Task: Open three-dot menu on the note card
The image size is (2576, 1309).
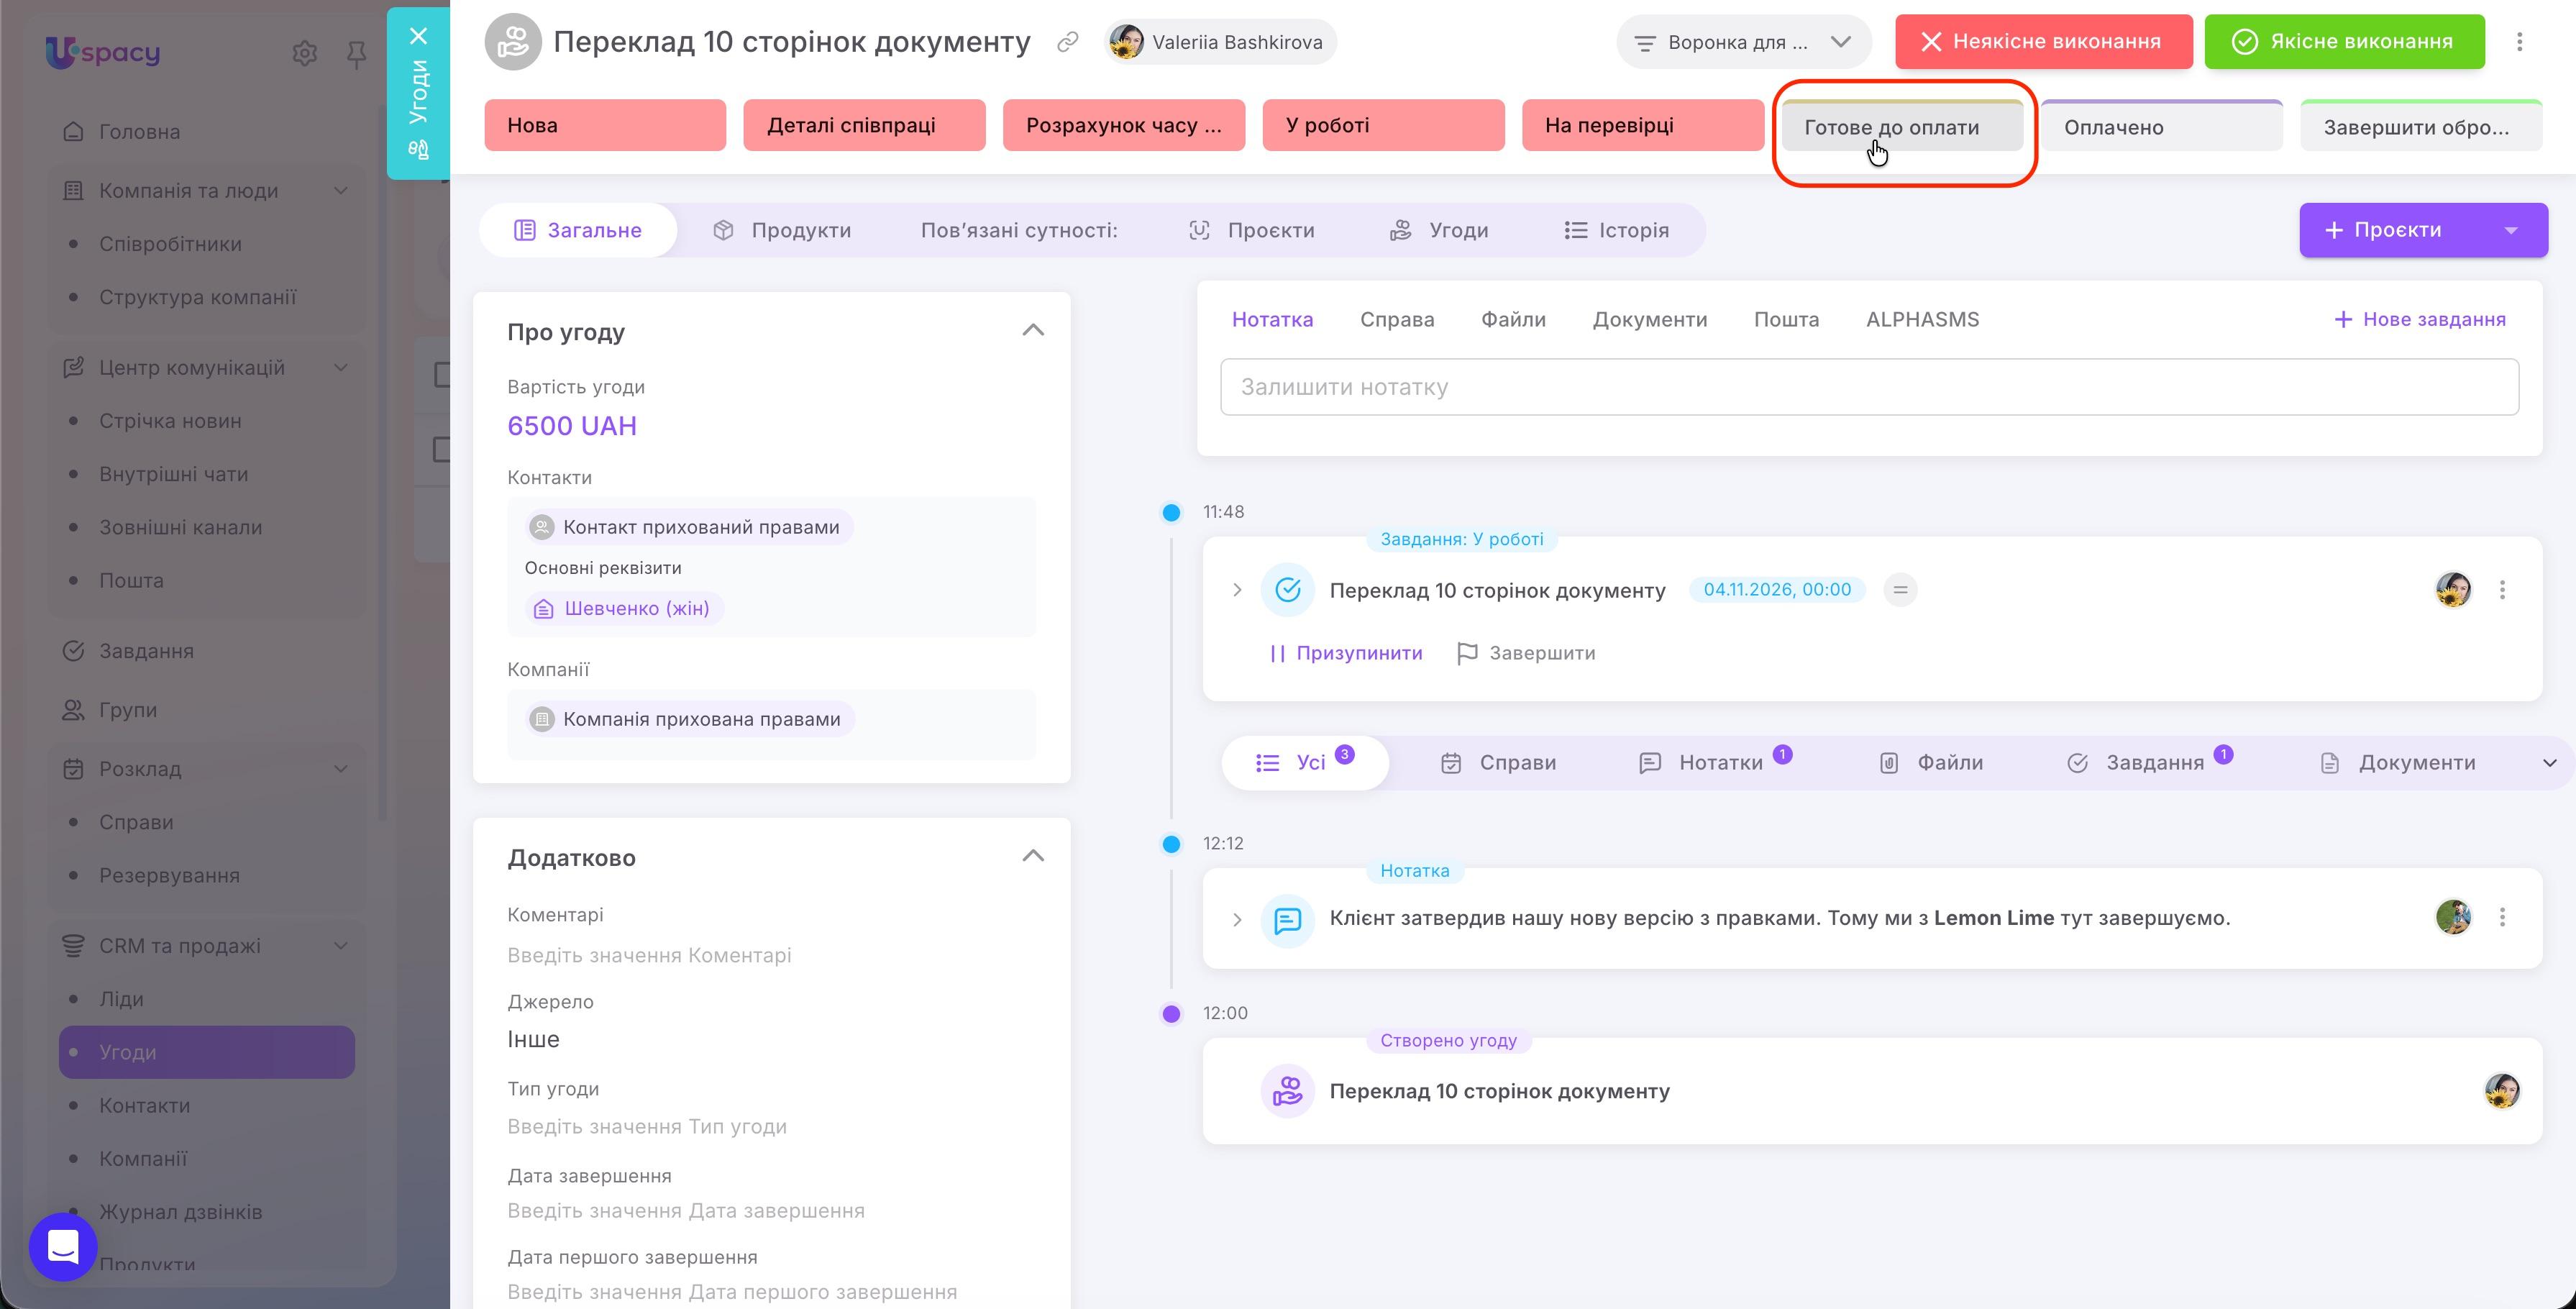Action: click(2502, 917)
